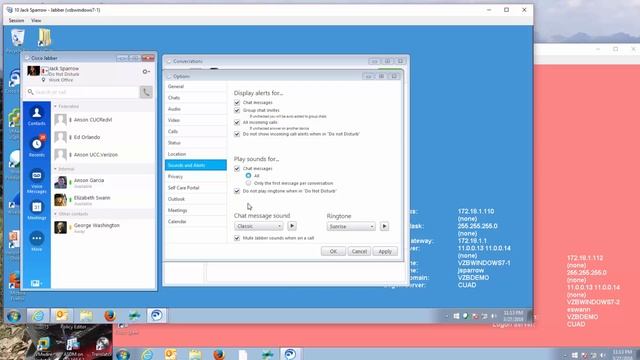Open the Ringtone dropdown
This screenshot has width=640, height=360.
(351, 227)
